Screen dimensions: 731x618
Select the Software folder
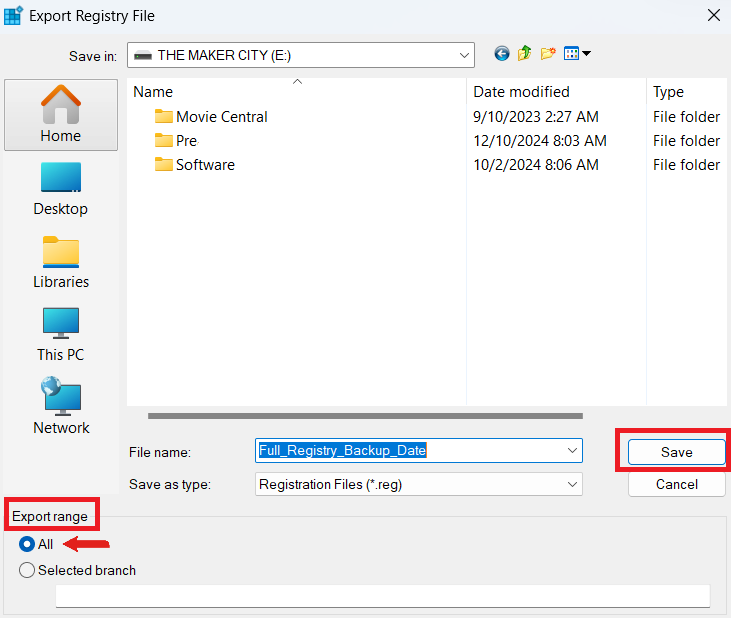point(195,165)
